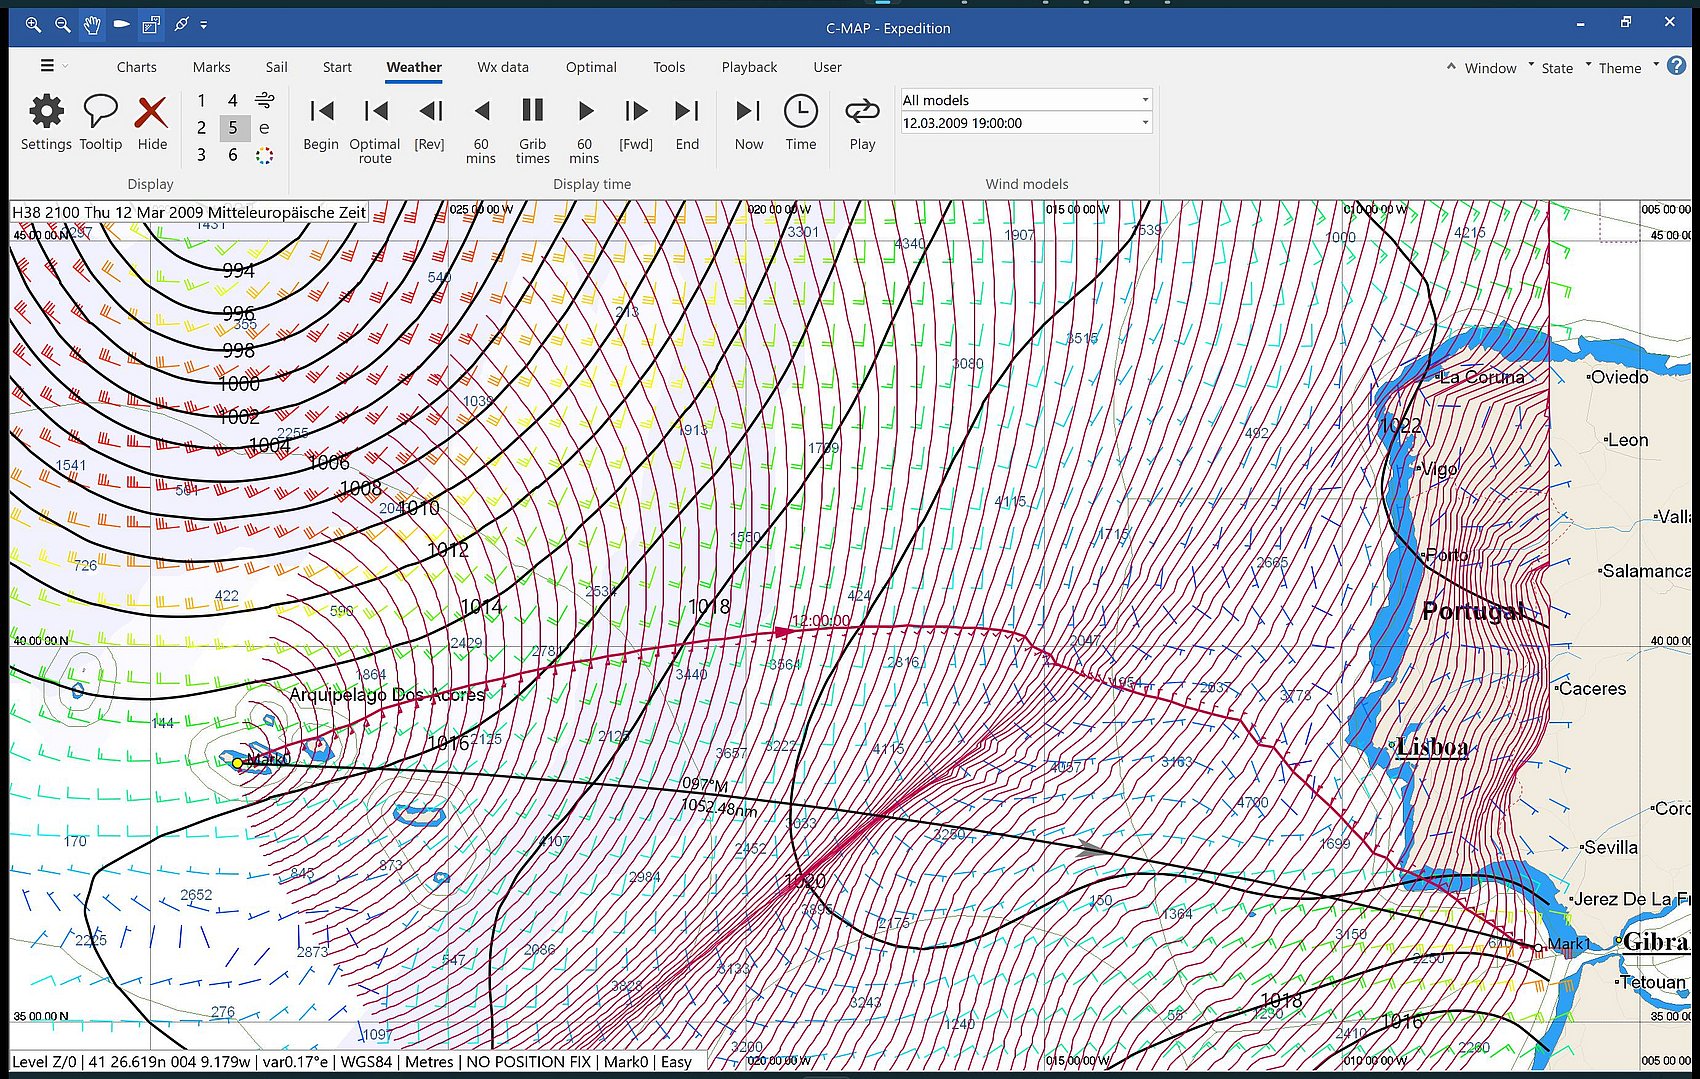This screenshot has height=1079, width=1700.
Task: Expand the All models dropdown
Action: [1145, 100]
